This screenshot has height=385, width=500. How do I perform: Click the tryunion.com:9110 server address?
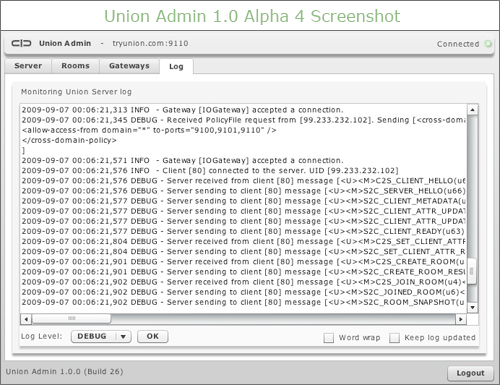click(150, 43)
